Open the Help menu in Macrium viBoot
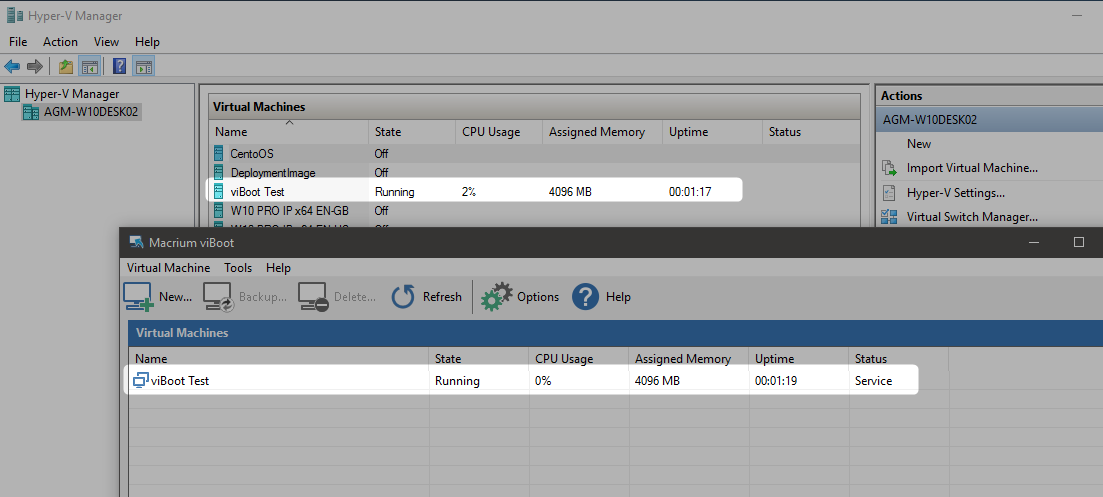This screenshot has width=1103, height=497. click(x=279, y=268)
